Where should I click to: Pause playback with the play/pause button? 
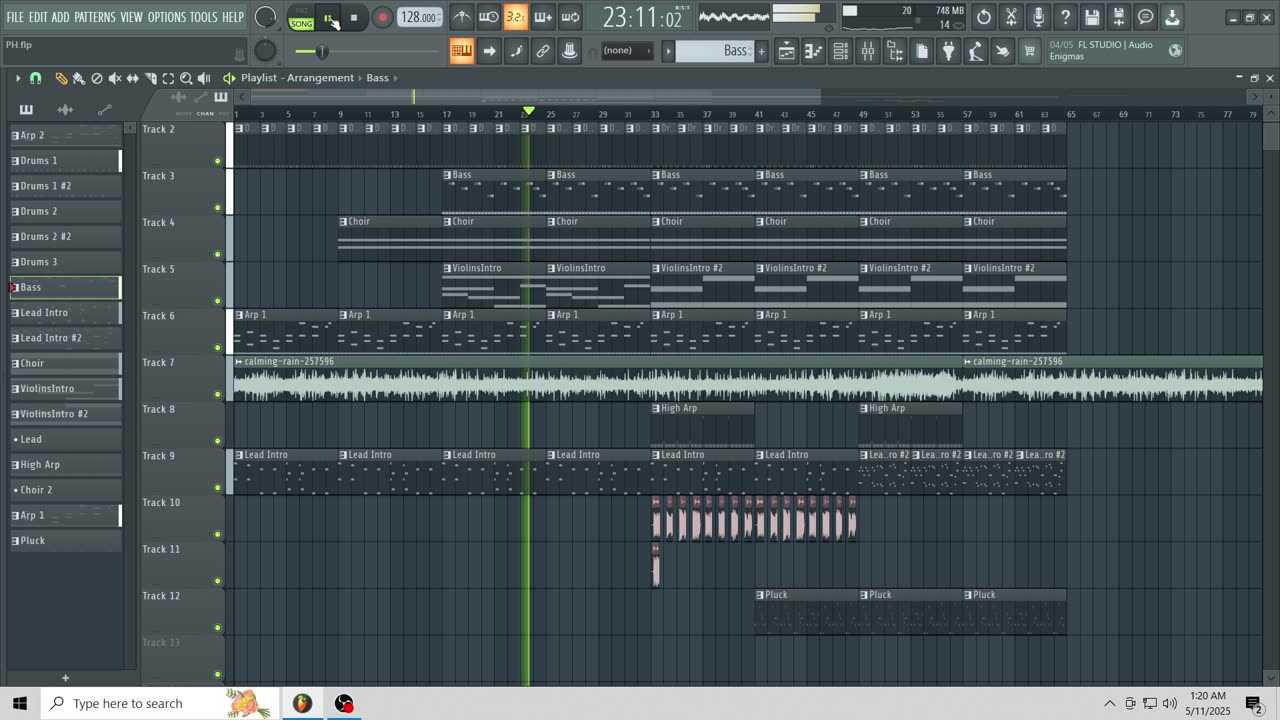click(328, 17)
